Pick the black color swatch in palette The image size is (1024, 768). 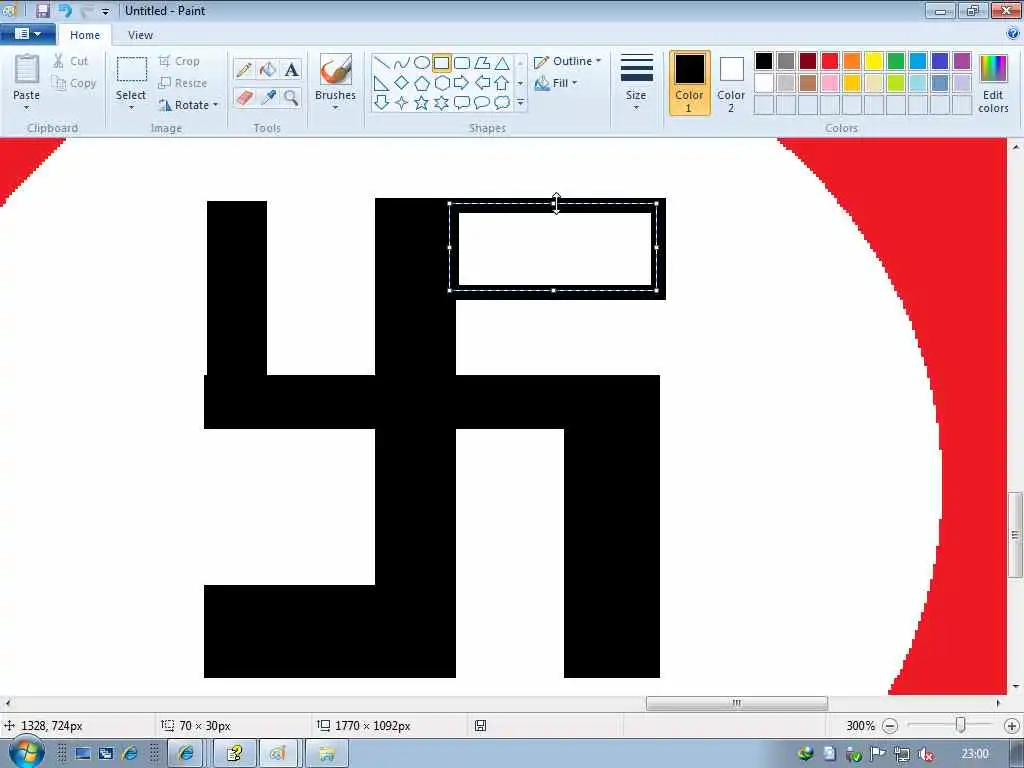tap(764, 61)
